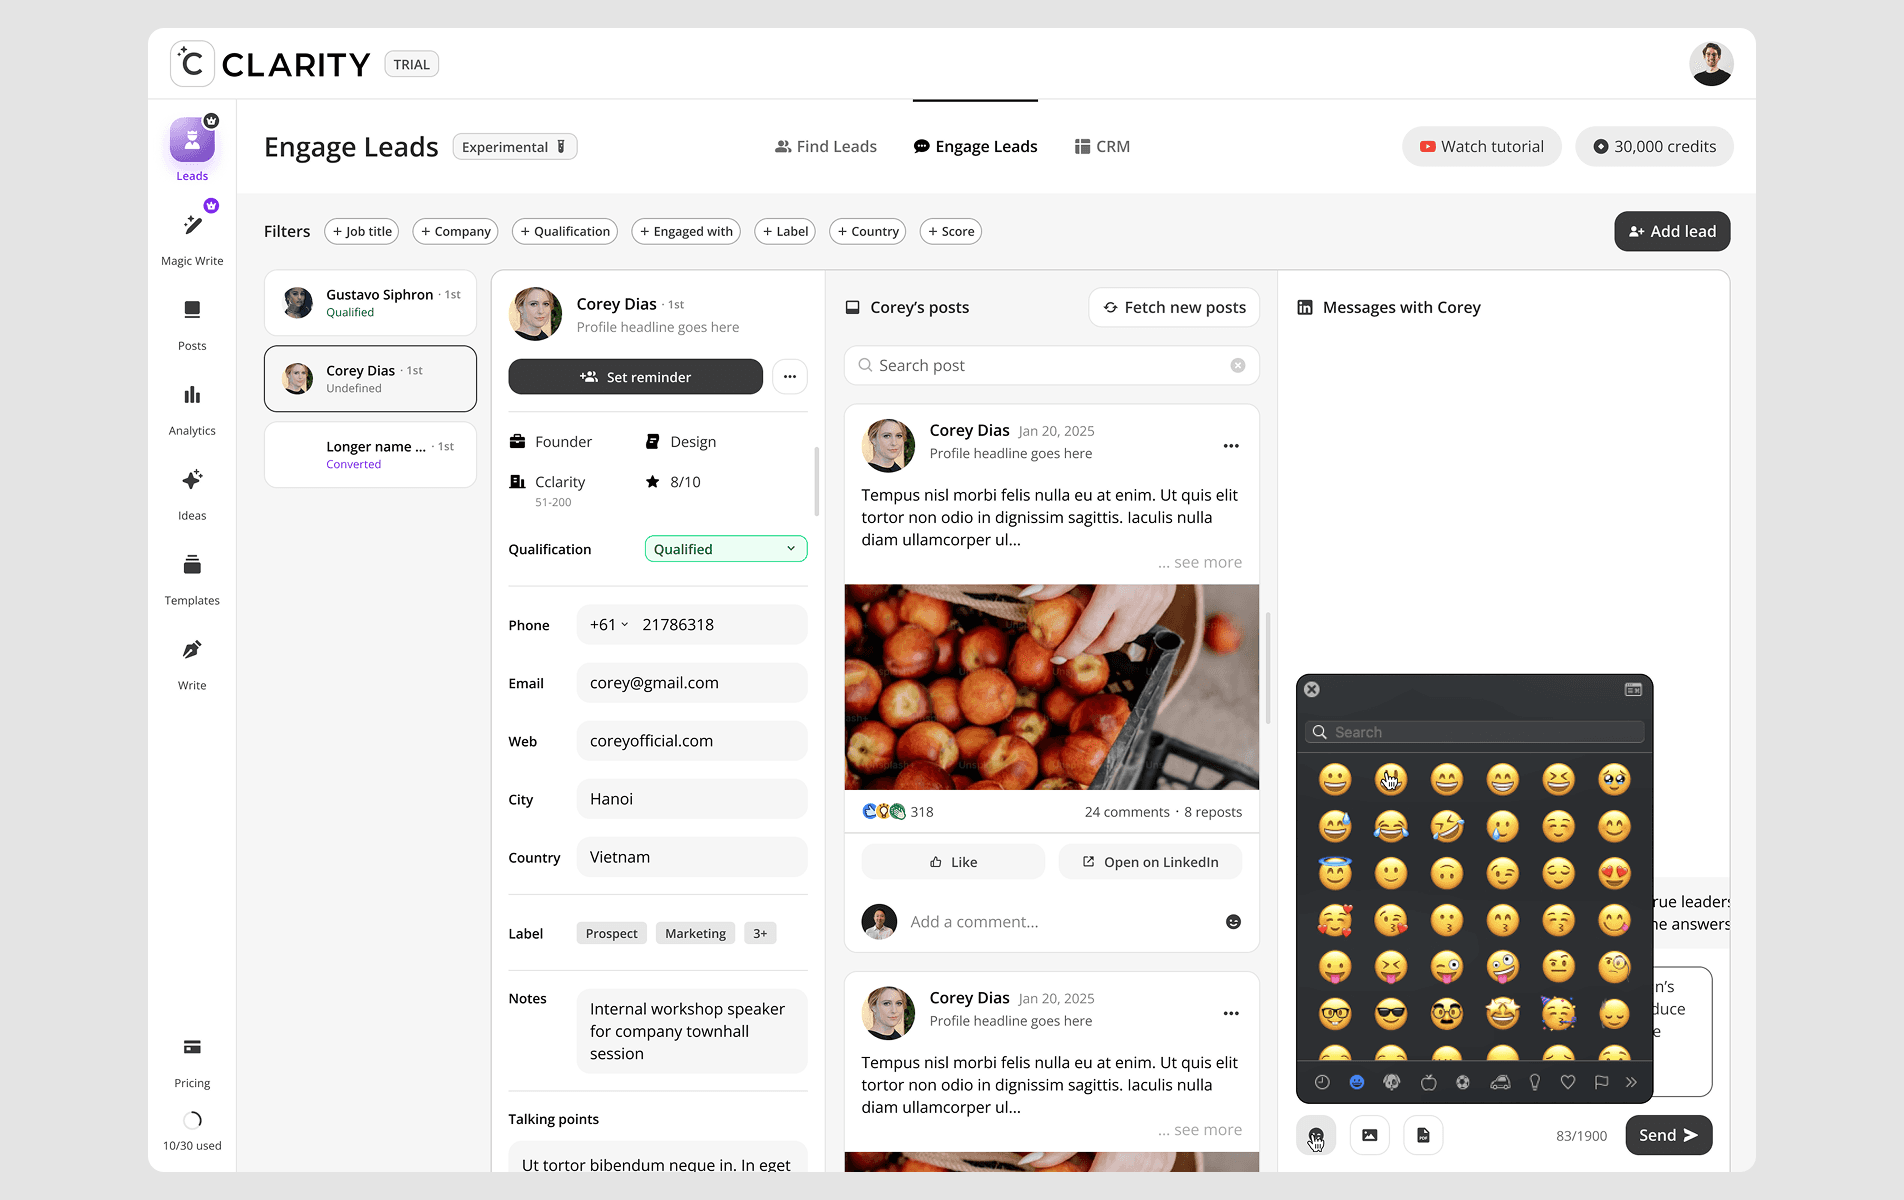Select the symbols heart emoji category
Image resolution: width=1904 pixels, height=1200 pixels.
(x=1568, y=1082)
